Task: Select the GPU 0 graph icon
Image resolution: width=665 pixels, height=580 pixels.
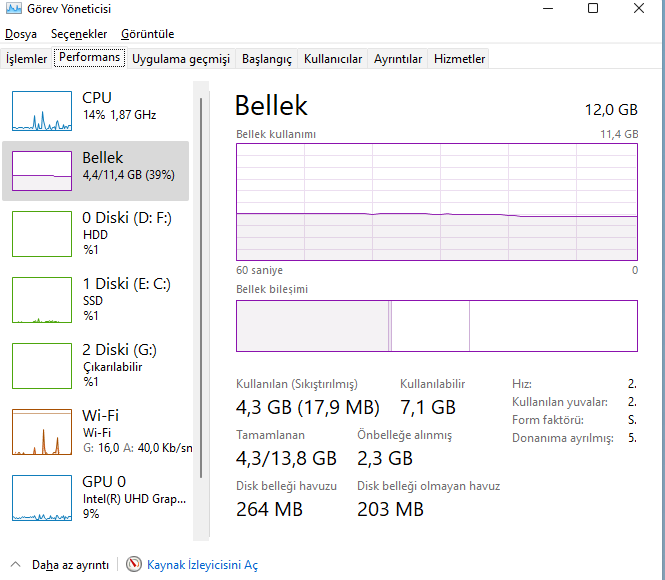Action: [x=42, y=497]
